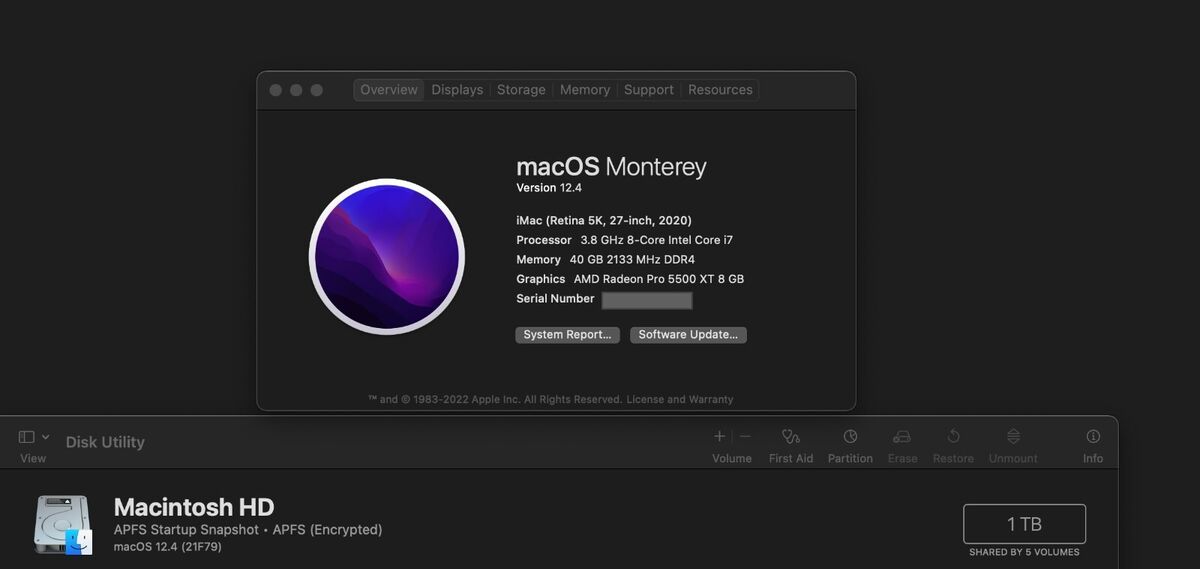The height and width of the screenshot is (569, 1200).
Task: Click the Memory 40 GB line
Action: point(605,259)
